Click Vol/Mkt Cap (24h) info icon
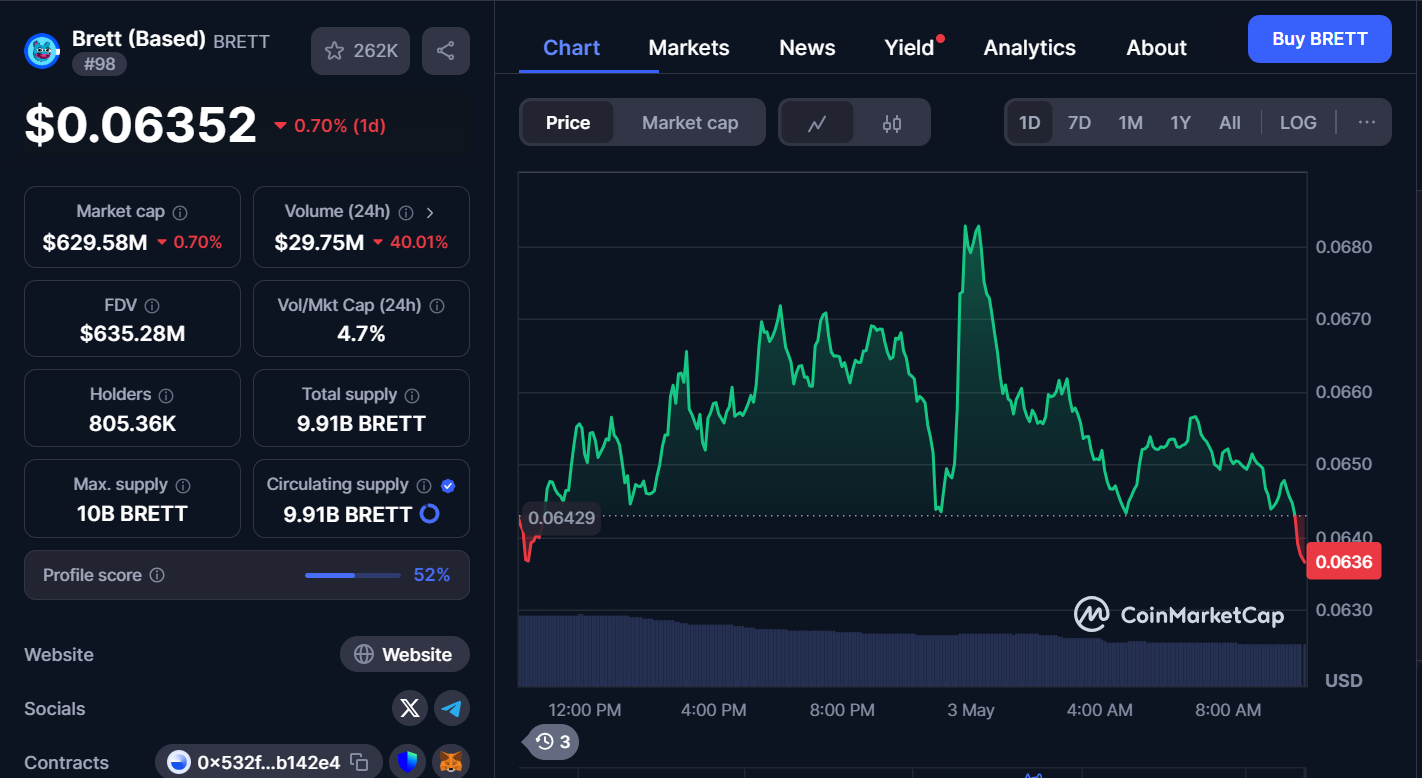The image size is (1422, 778). (437, 306)
